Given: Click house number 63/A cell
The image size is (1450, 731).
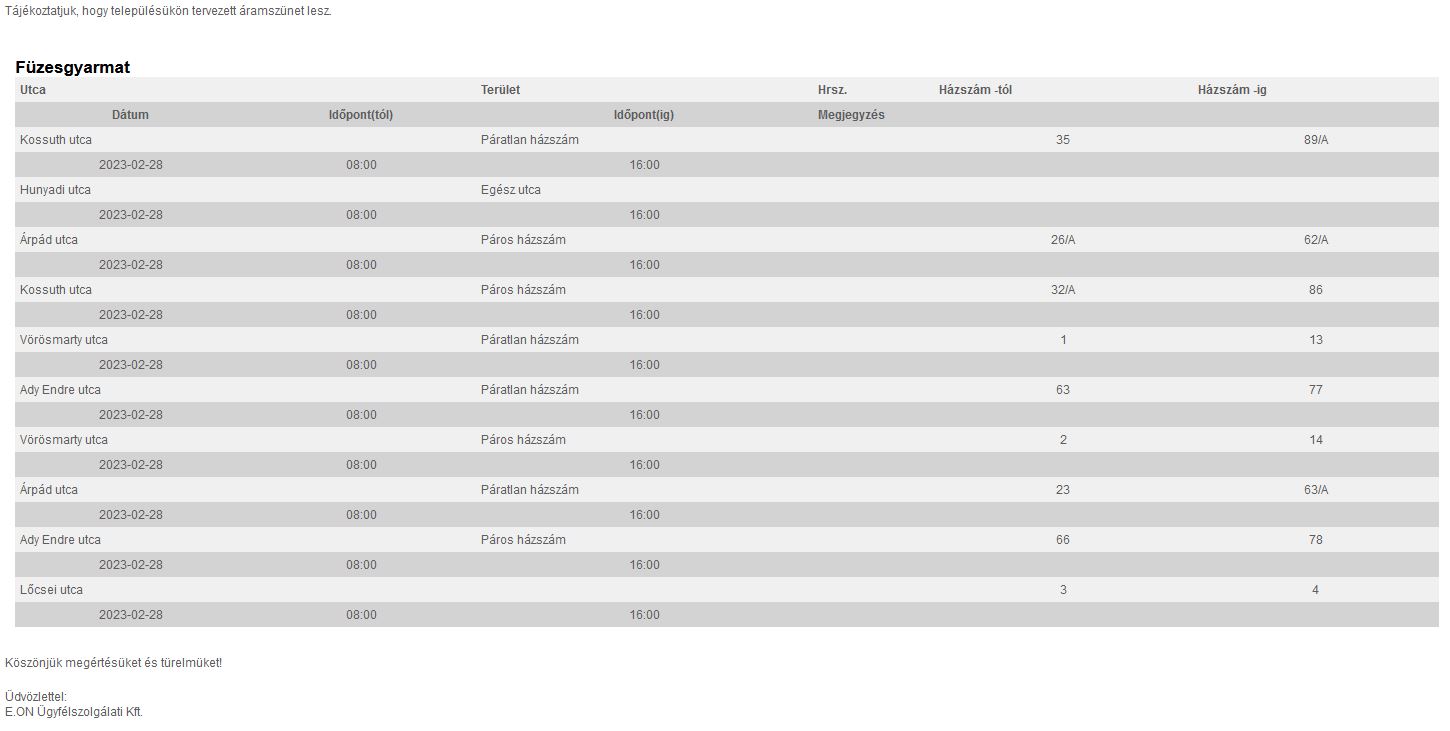Looking at the screenshot, I should point(1316,490).
